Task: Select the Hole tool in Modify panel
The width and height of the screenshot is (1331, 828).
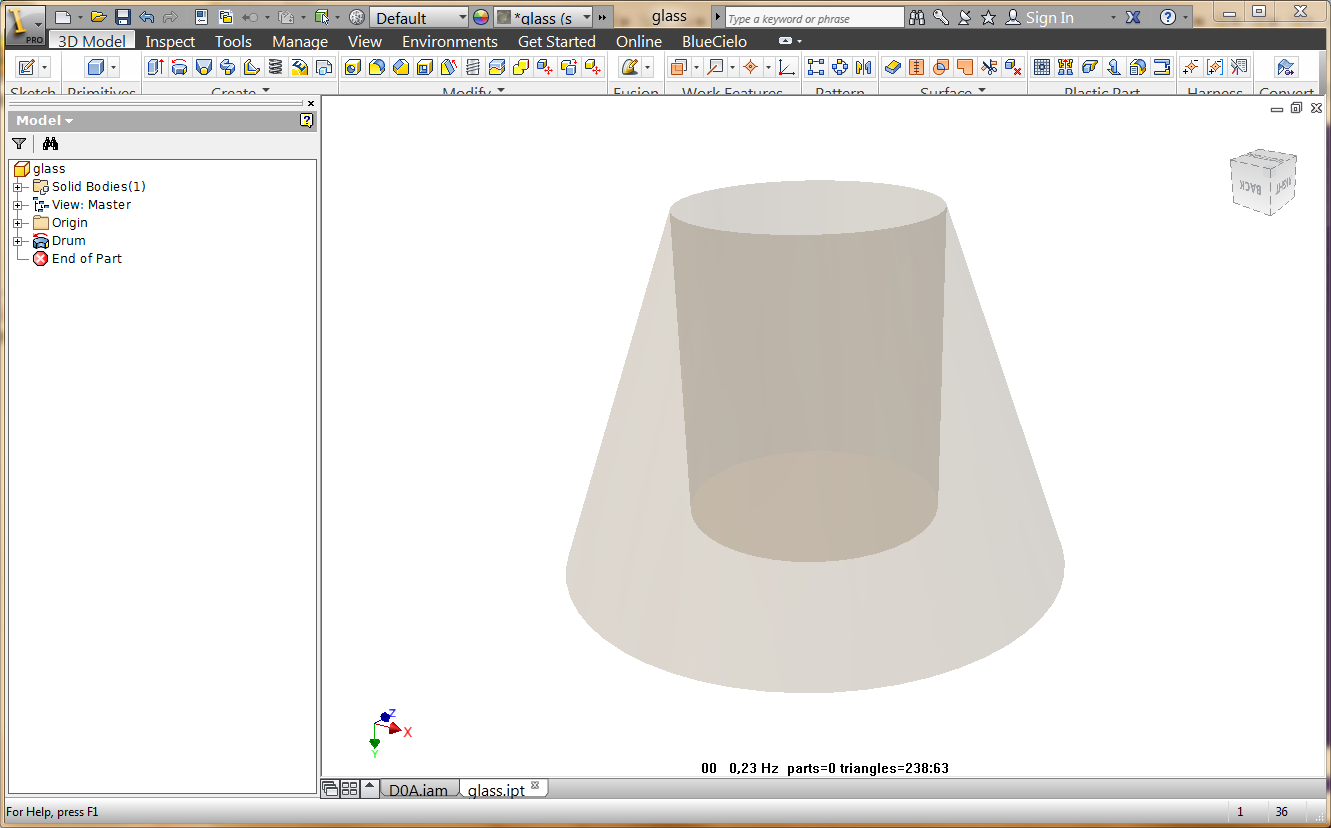Action: [352, 67]
